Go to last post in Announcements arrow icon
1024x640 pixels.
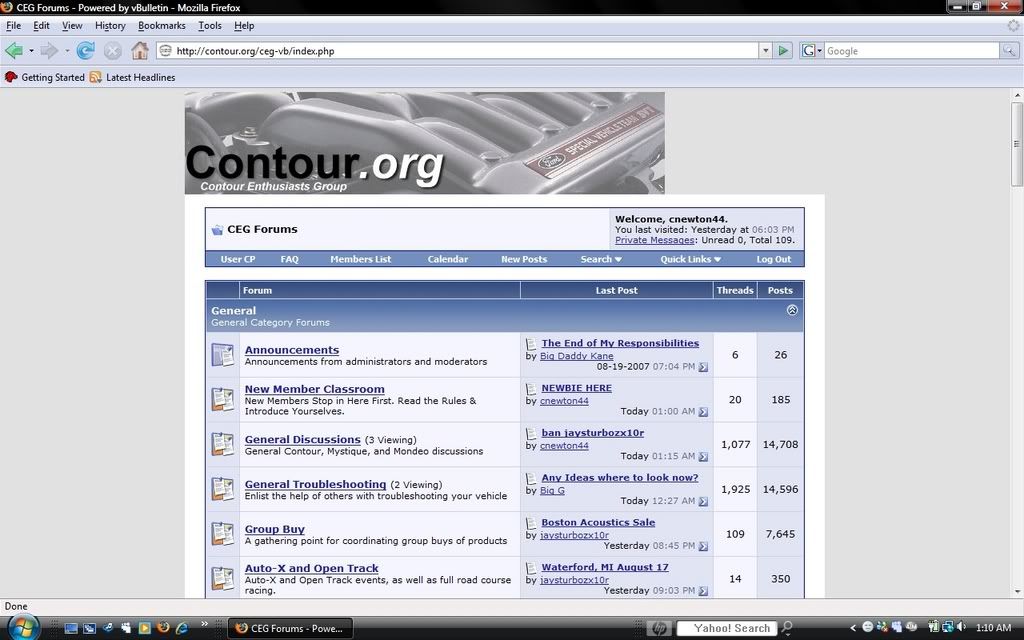point(703,367)
